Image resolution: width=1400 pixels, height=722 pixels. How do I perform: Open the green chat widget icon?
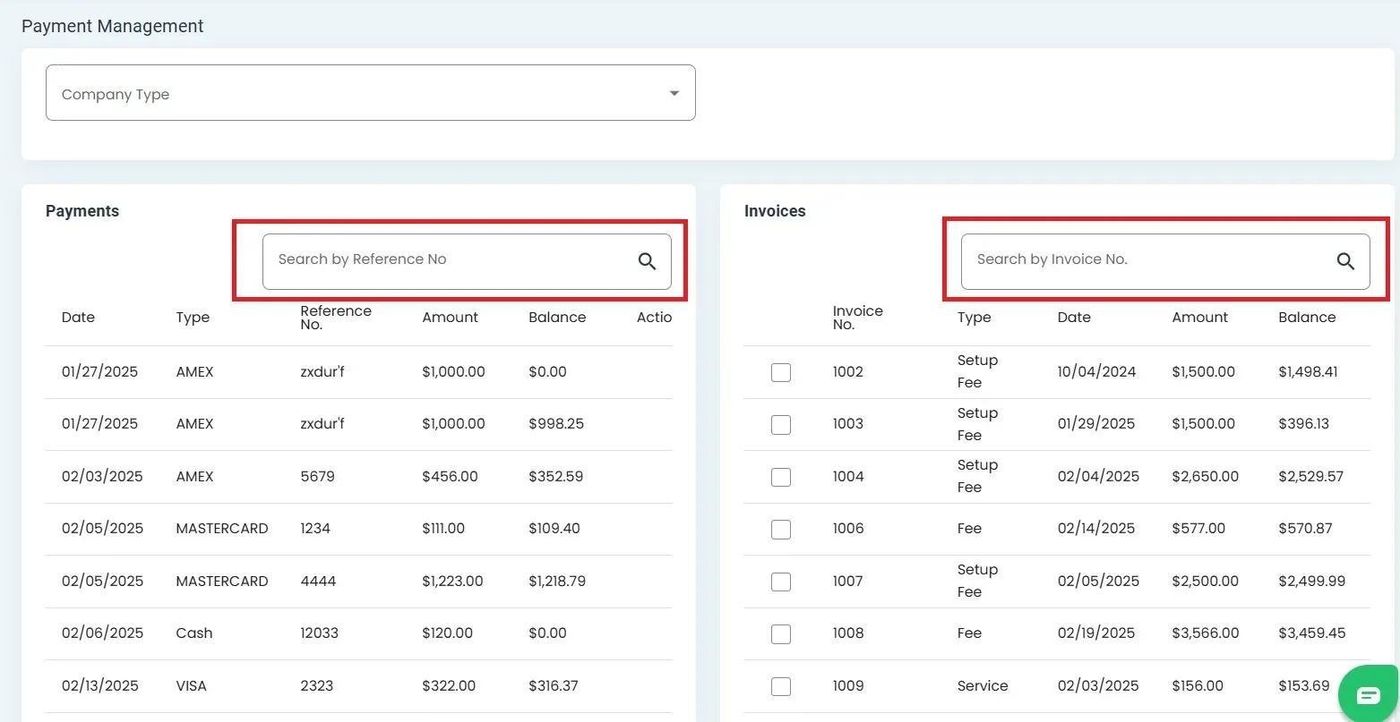(x=1367, y=695)
